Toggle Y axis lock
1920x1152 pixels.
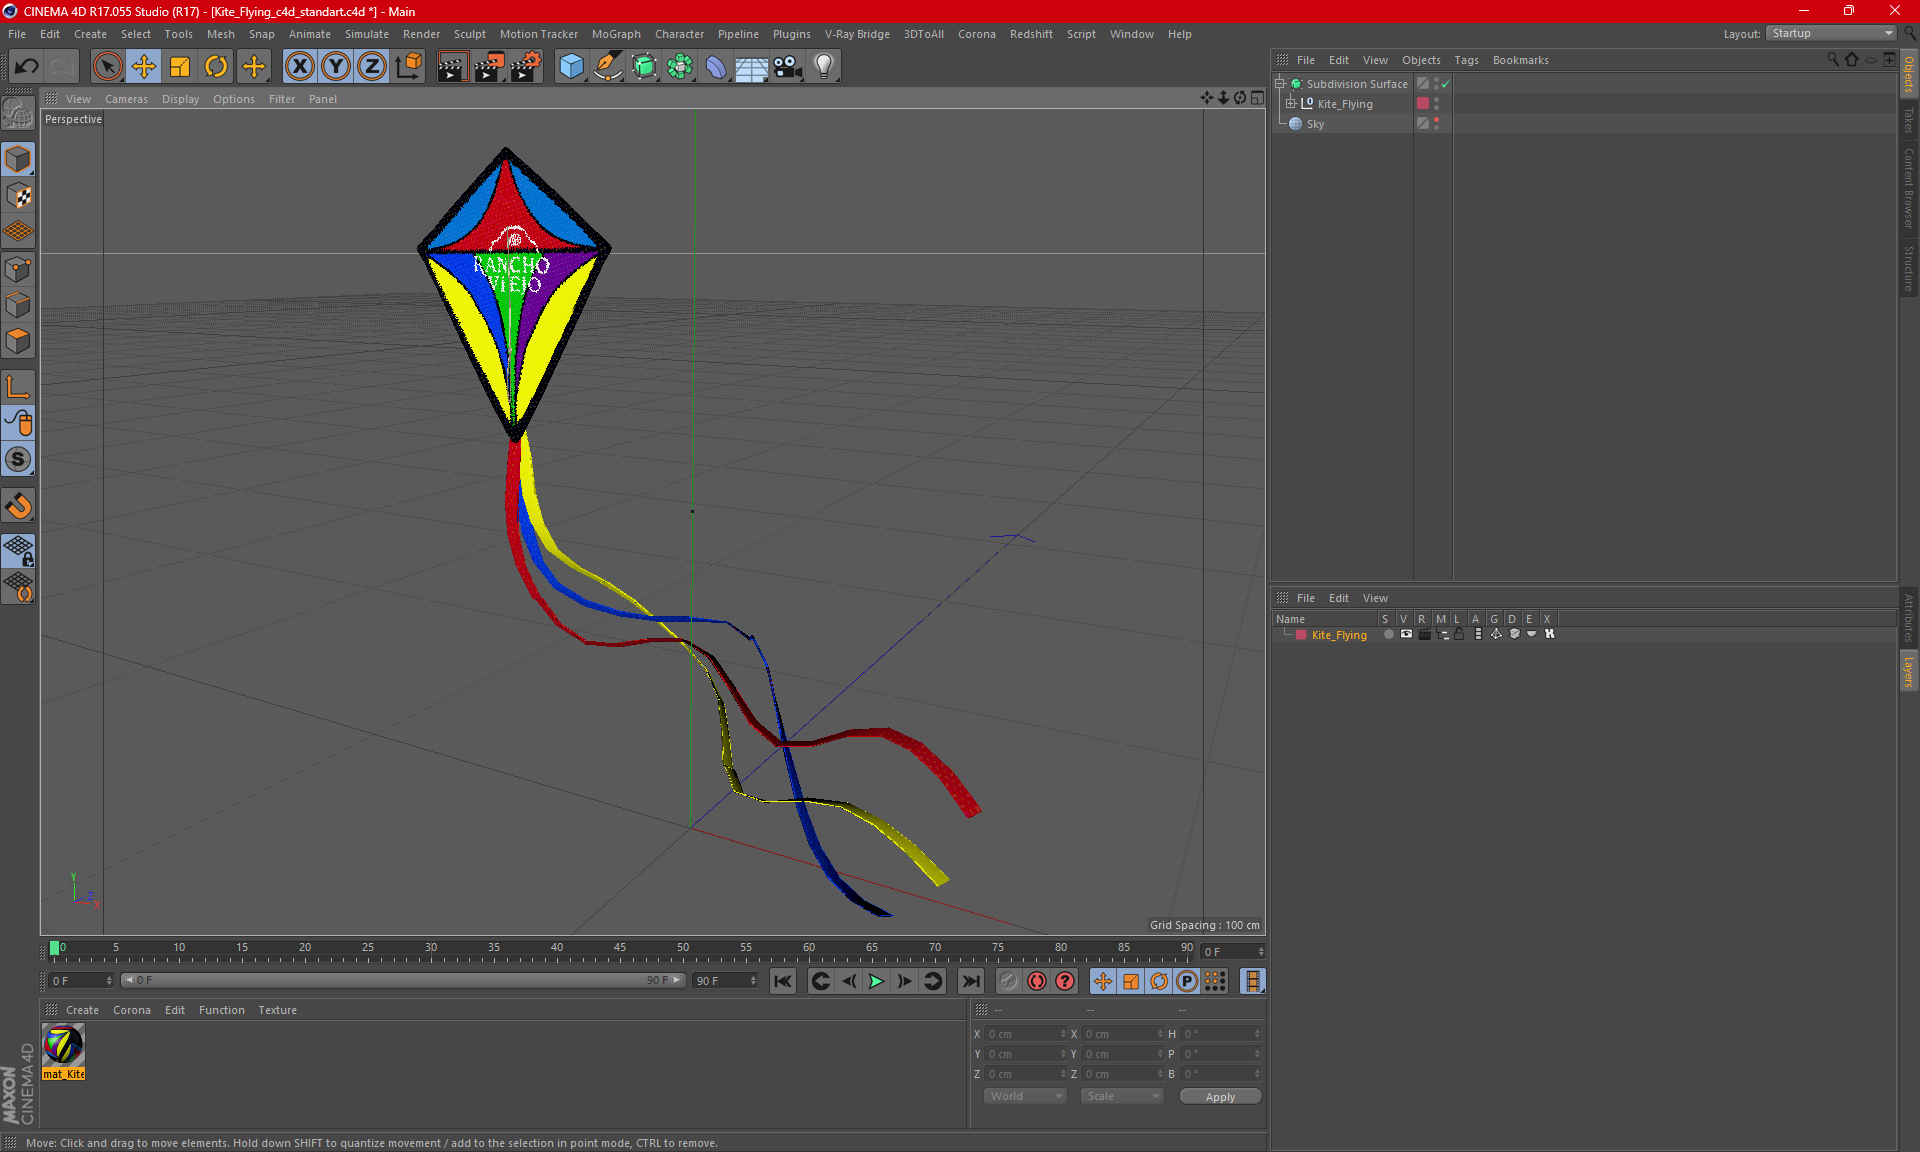click(336, 67)
